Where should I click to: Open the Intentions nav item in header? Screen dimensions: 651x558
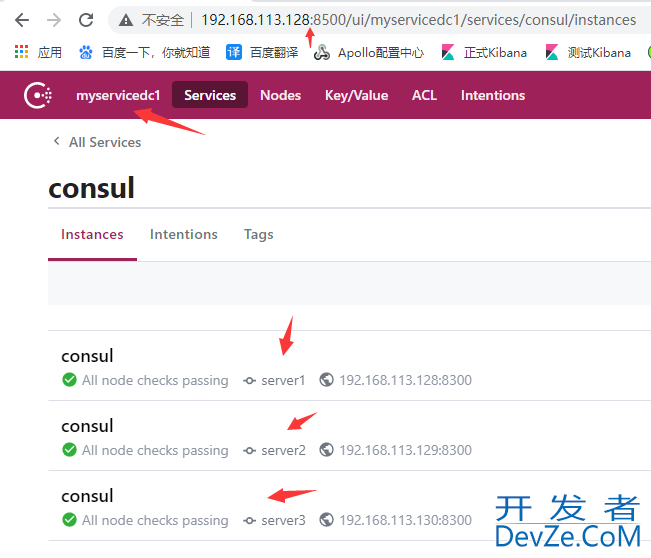pos(493,95)
